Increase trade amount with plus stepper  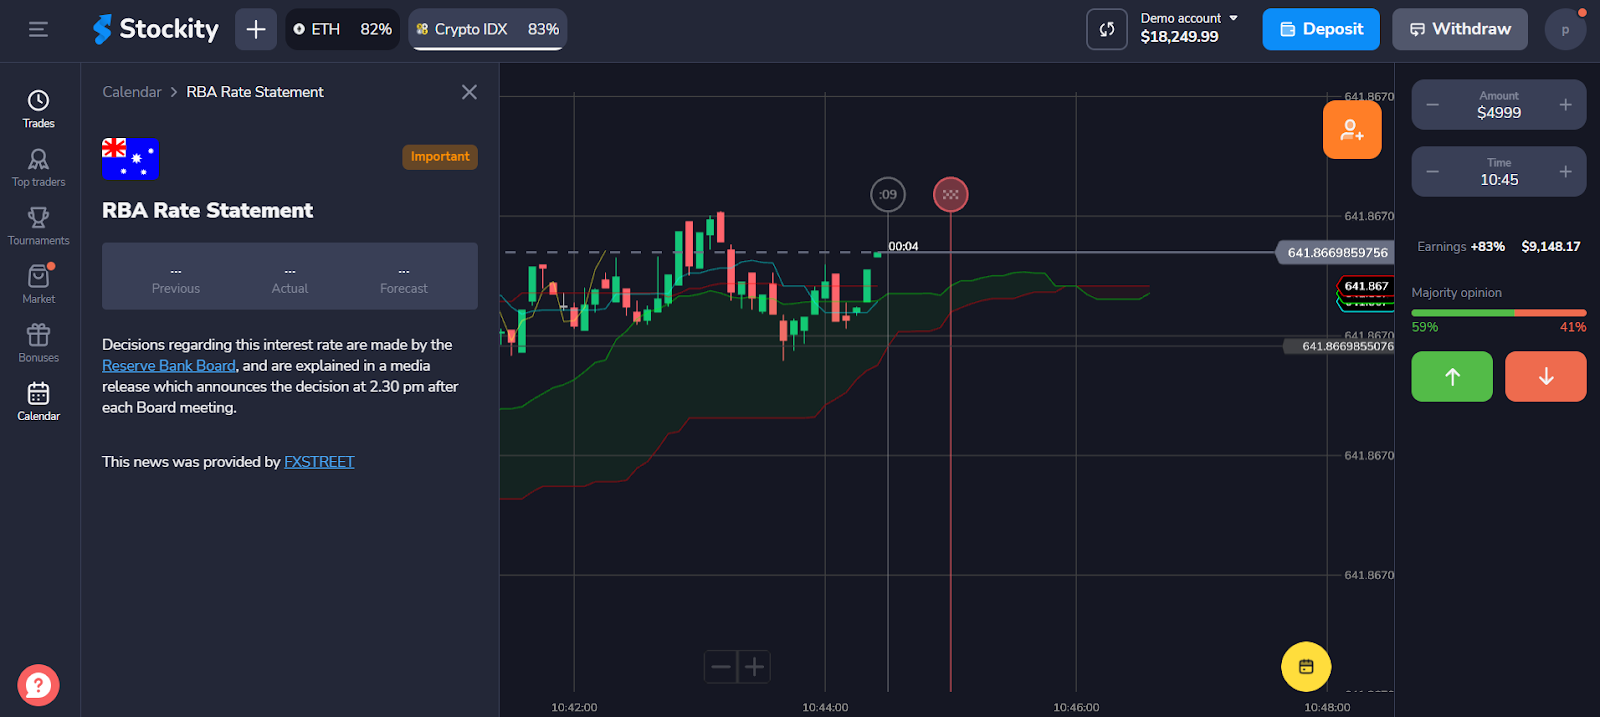tap(1565, 105)
